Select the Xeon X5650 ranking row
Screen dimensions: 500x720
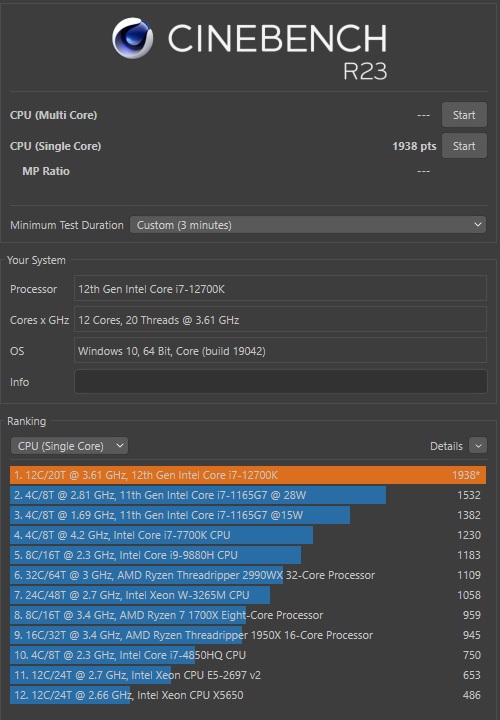tap(248, 695)
